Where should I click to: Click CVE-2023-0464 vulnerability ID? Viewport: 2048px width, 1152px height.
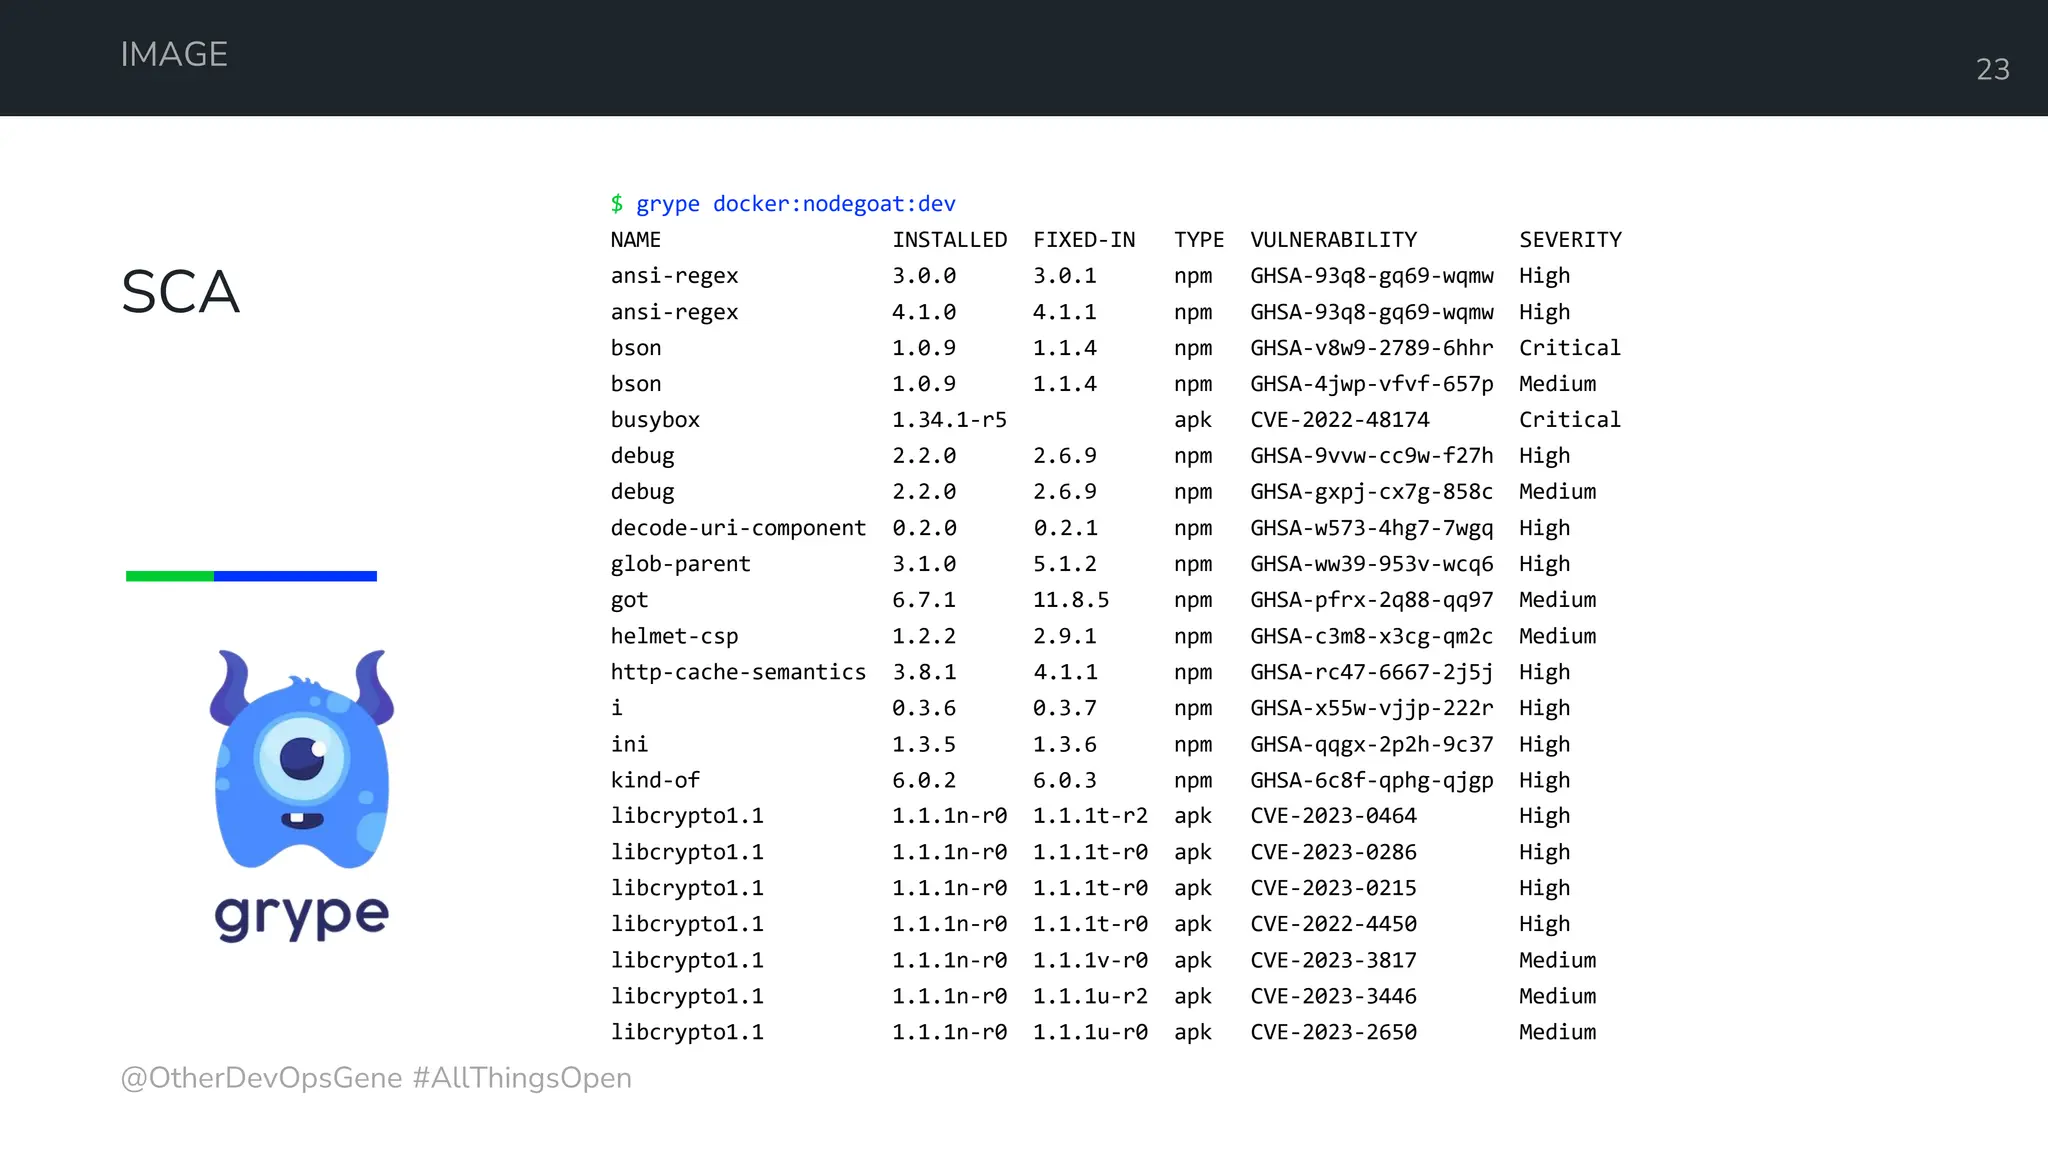pyautogui.click(x=1334, y=816)
